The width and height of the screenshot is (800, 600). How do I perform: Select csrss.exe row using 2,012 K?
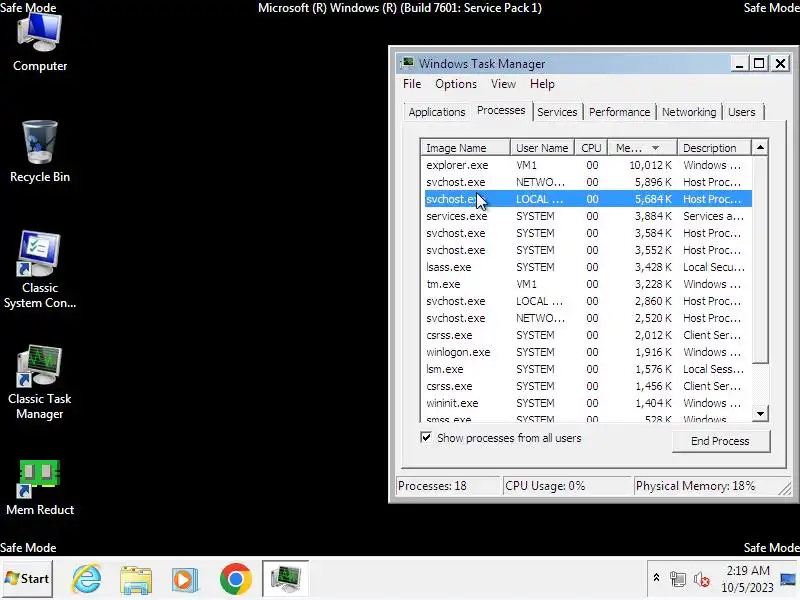pos(587,335)
